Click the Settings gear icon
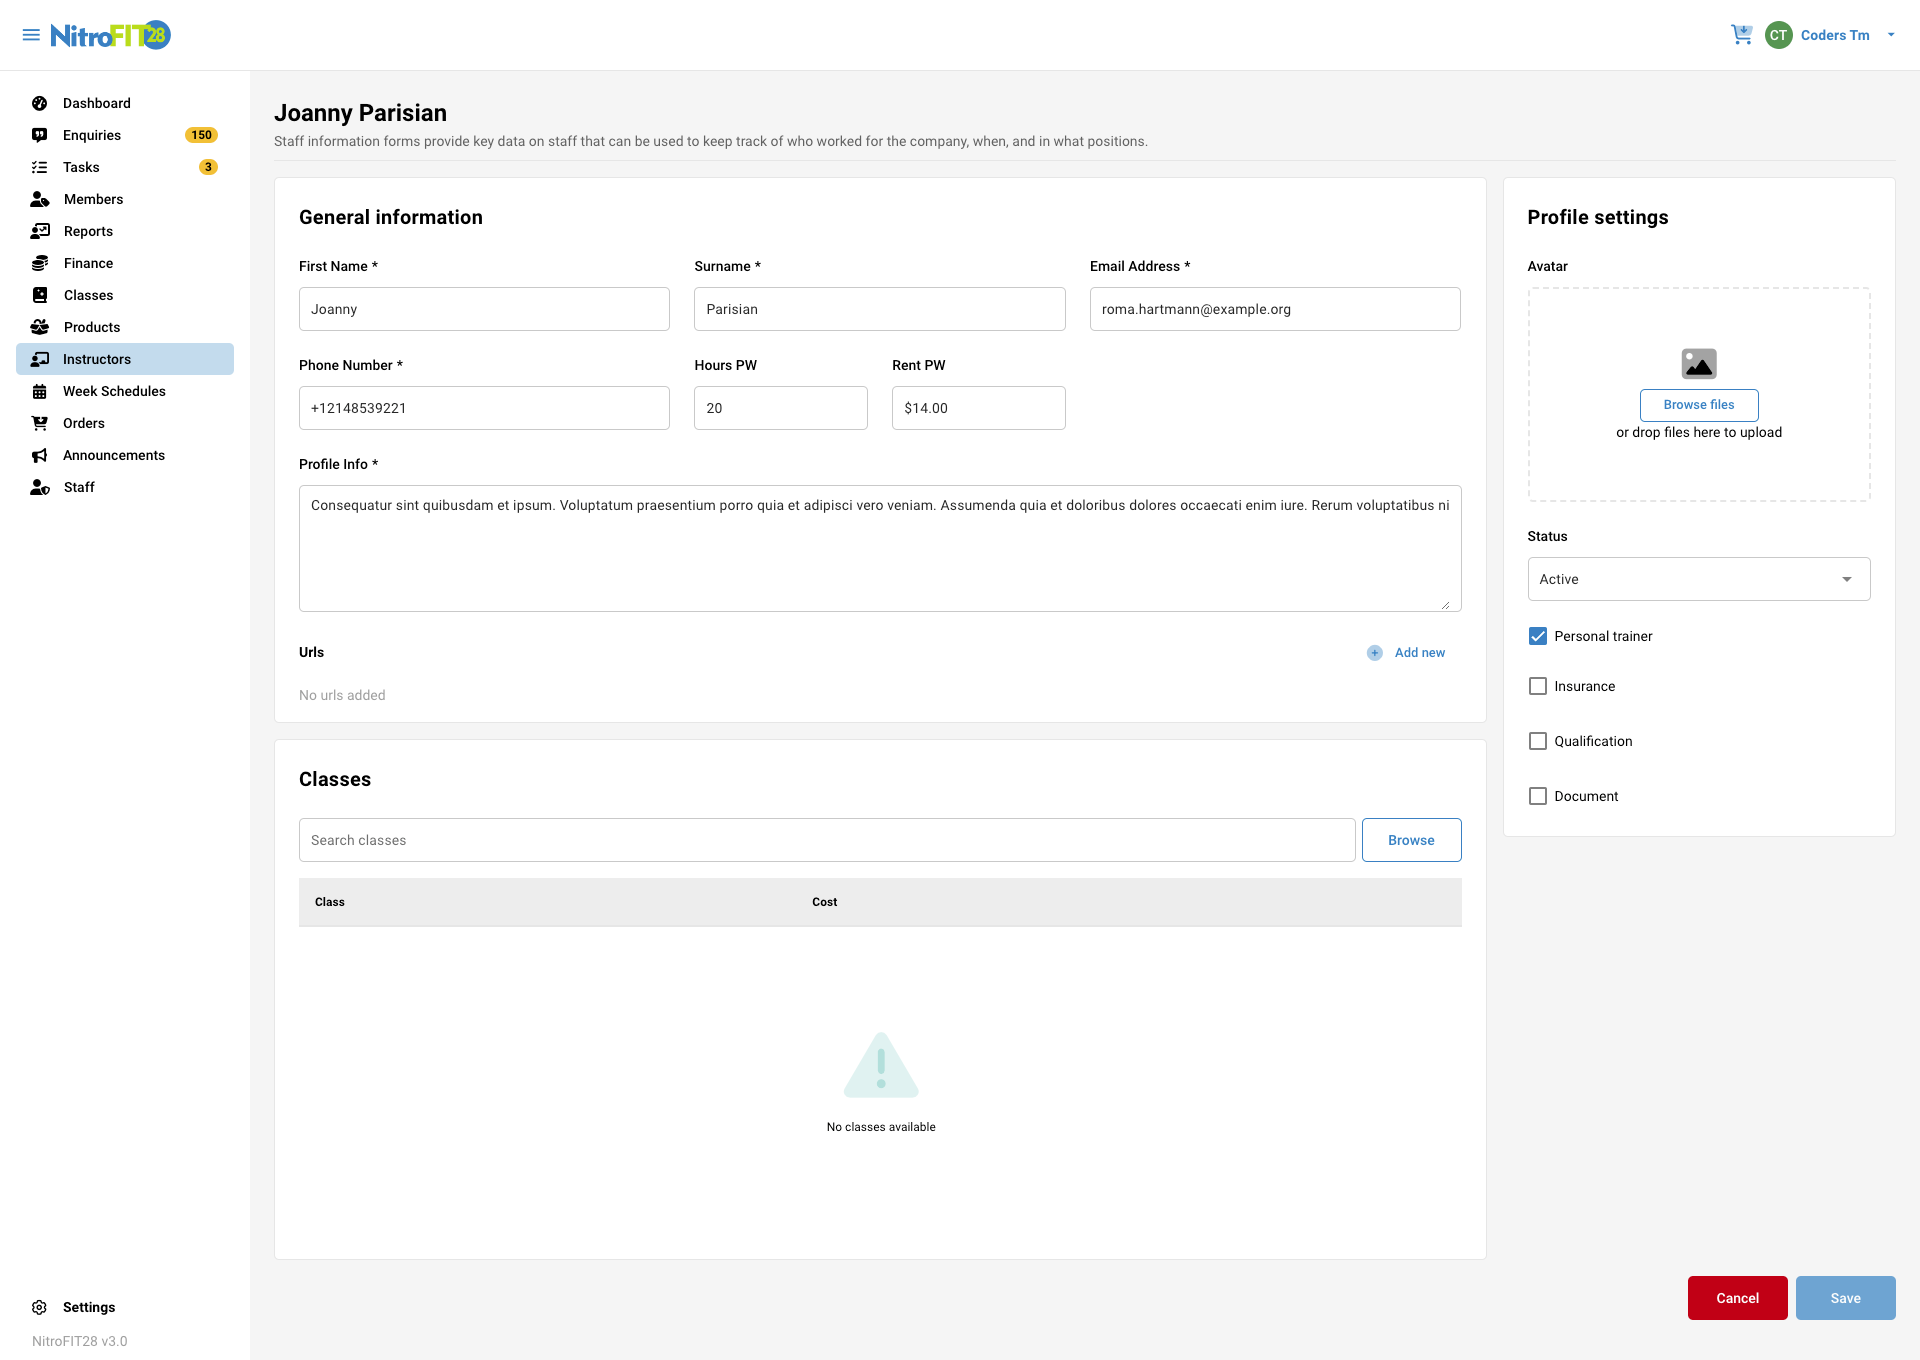The width and height of the screenshot is (1920, 1360). [40, 1307]
